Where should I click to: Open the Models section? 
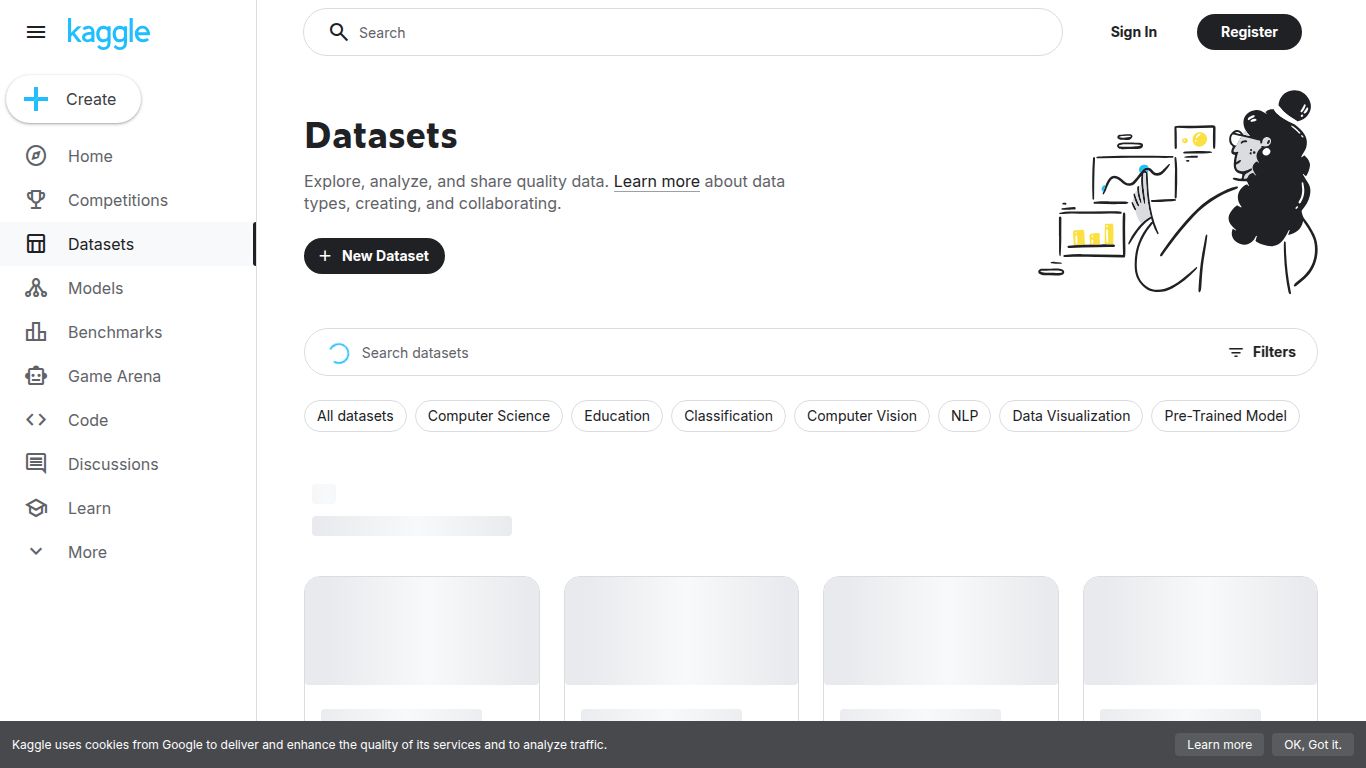[35, 288]
